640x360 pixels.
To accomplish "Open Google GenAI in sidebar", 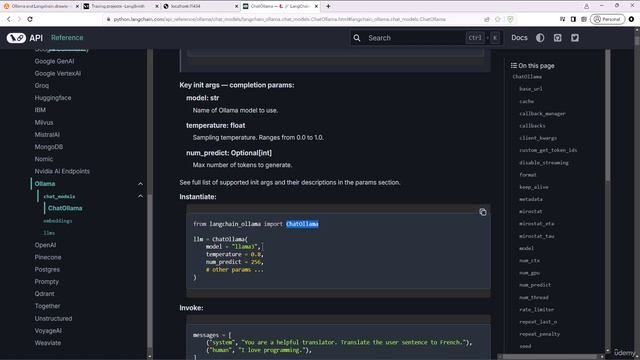I will (54, 61).
